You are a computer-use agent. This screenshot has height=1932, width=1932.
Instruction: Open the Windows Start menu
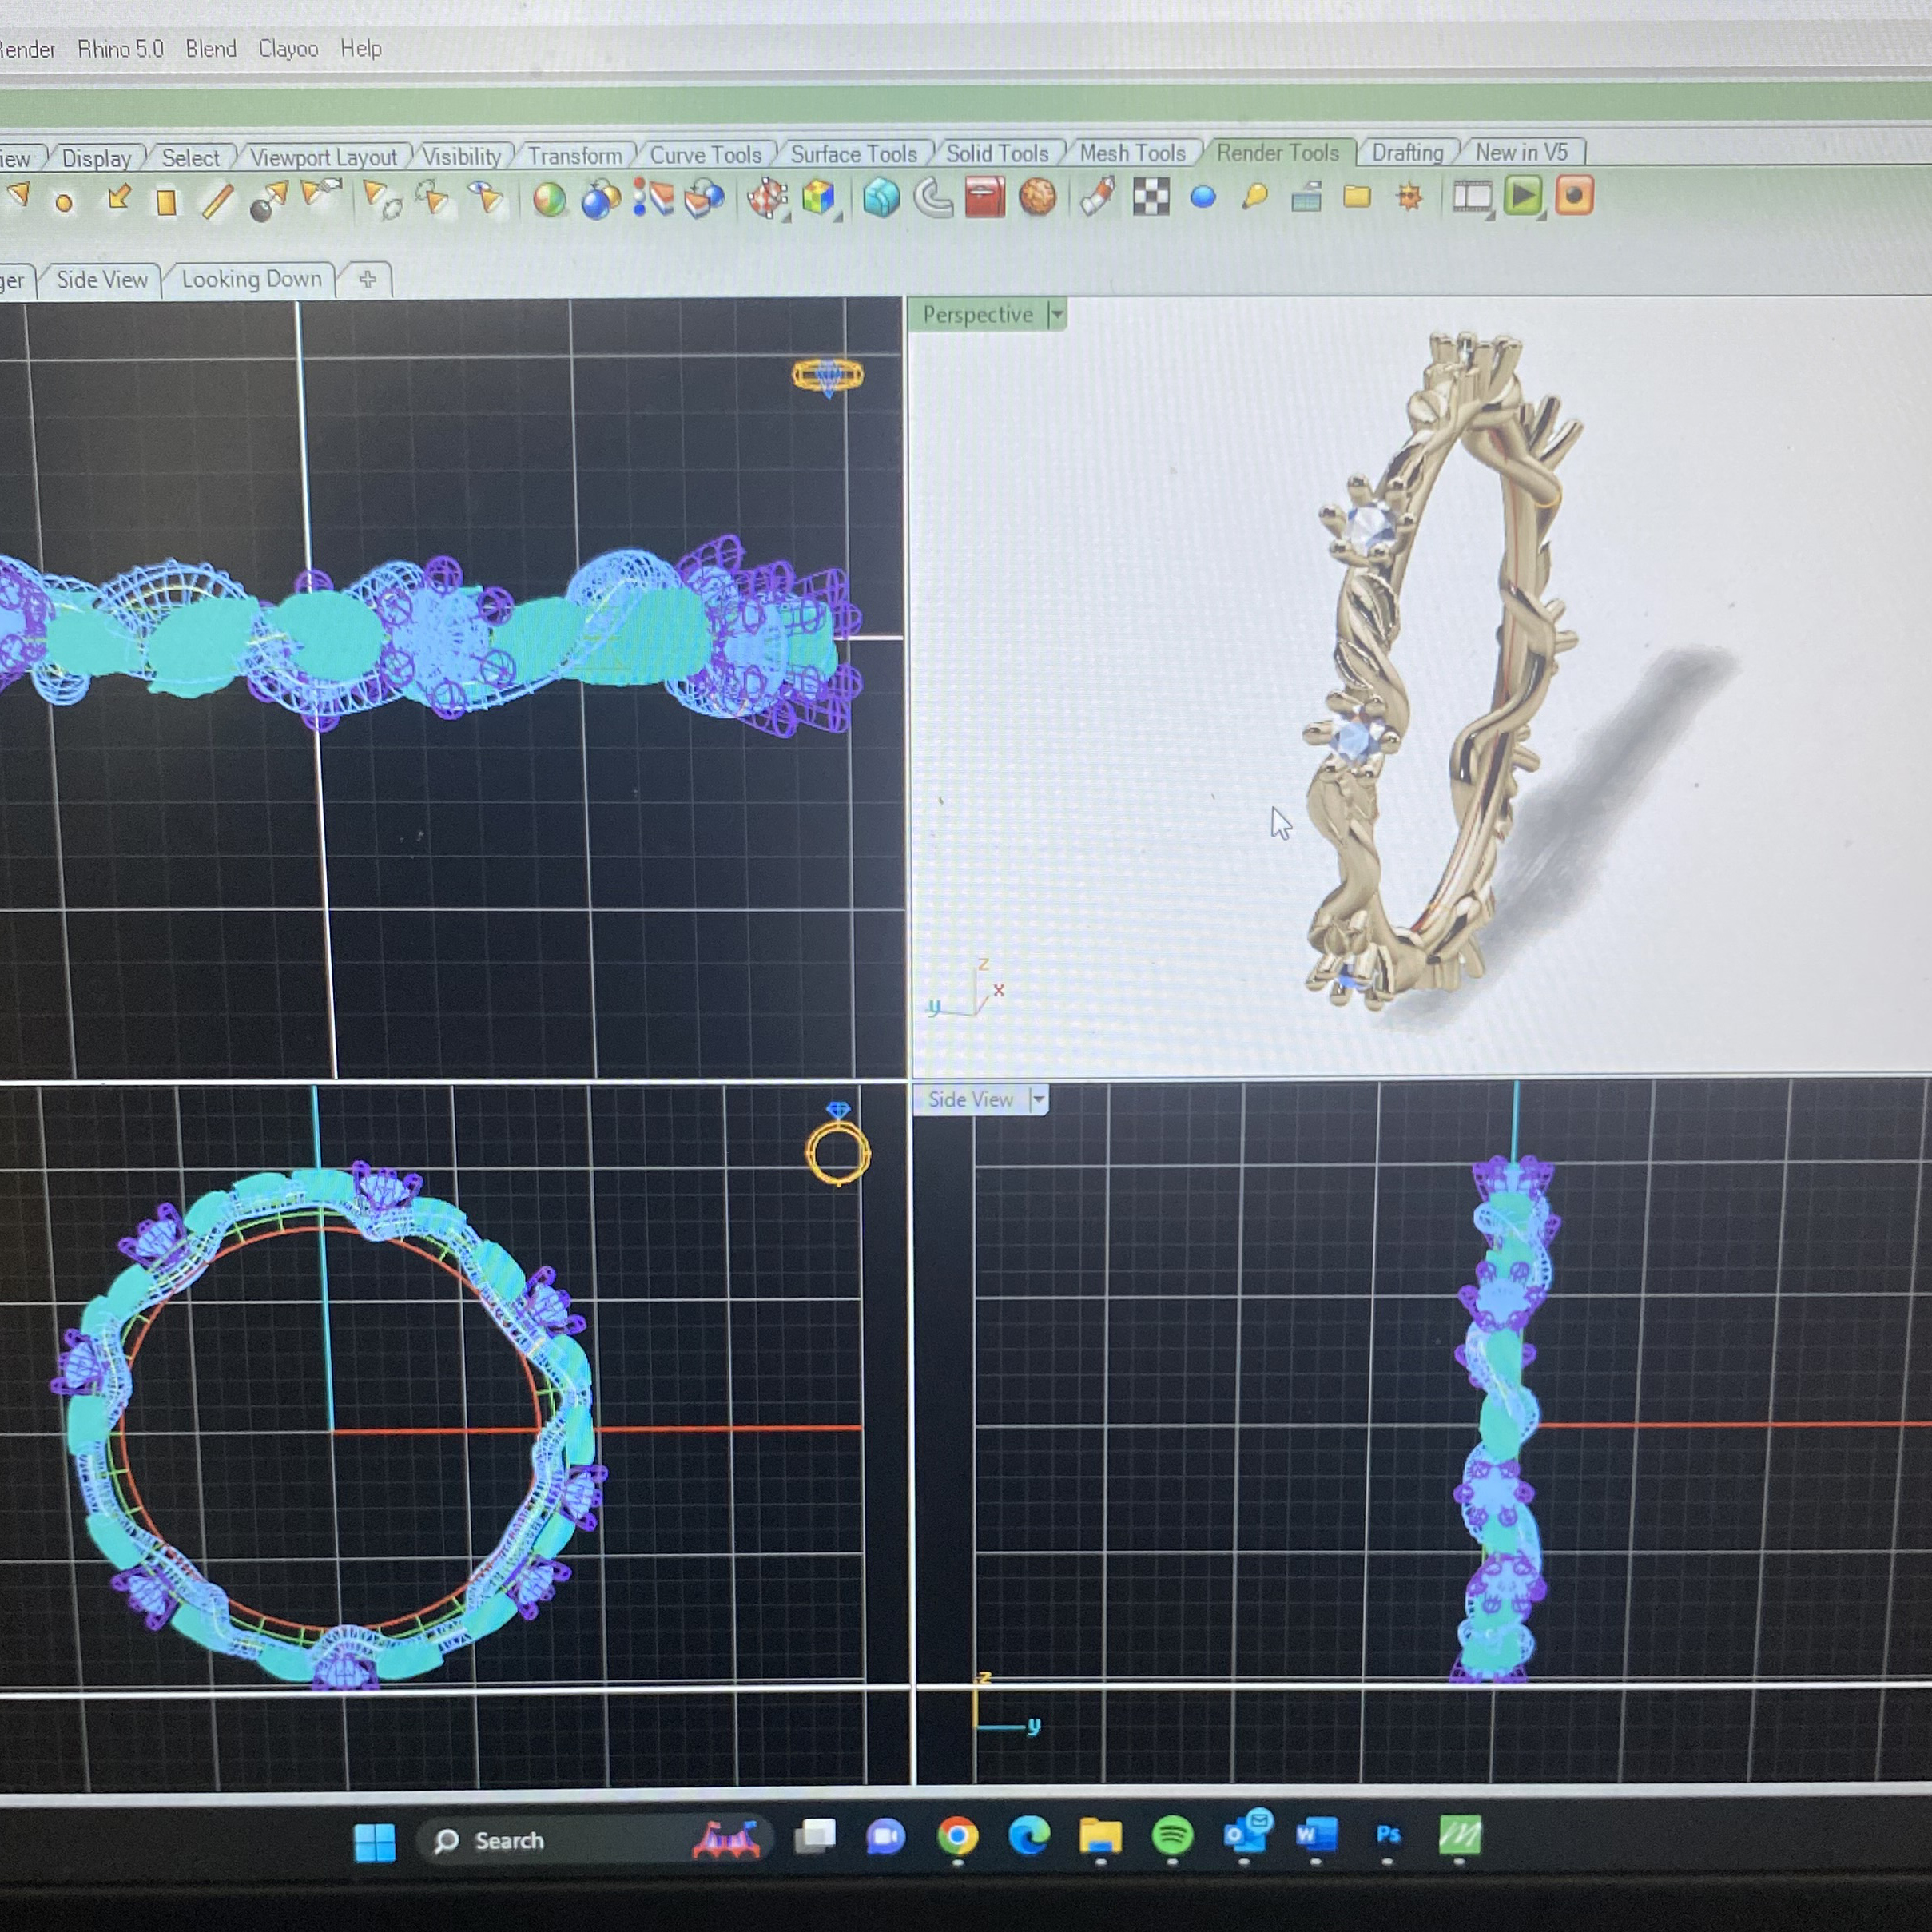click(375, 1842)
